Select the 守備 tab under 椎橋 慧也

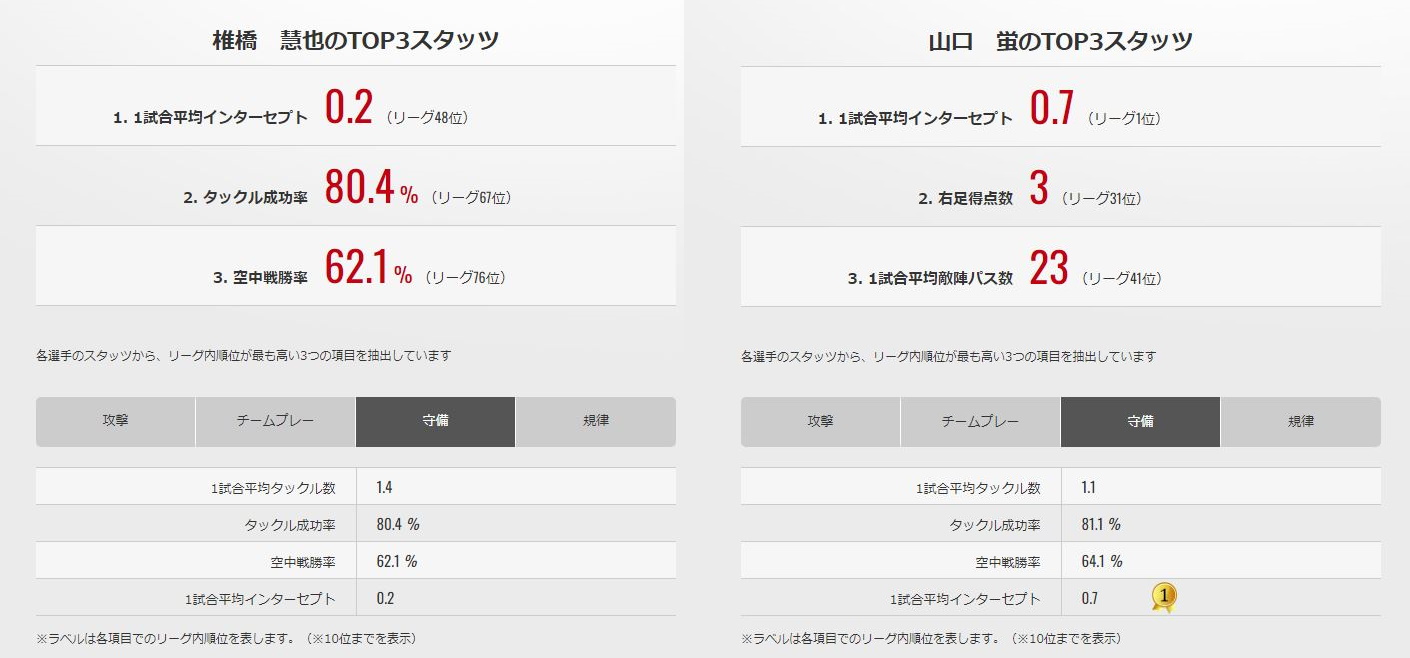click(x=435, y=421)
